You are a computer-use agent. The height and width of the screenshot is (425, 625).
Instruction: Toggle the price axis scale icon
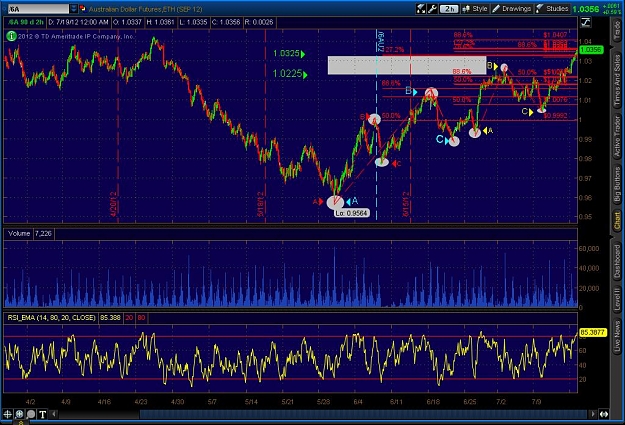point(586,22)
